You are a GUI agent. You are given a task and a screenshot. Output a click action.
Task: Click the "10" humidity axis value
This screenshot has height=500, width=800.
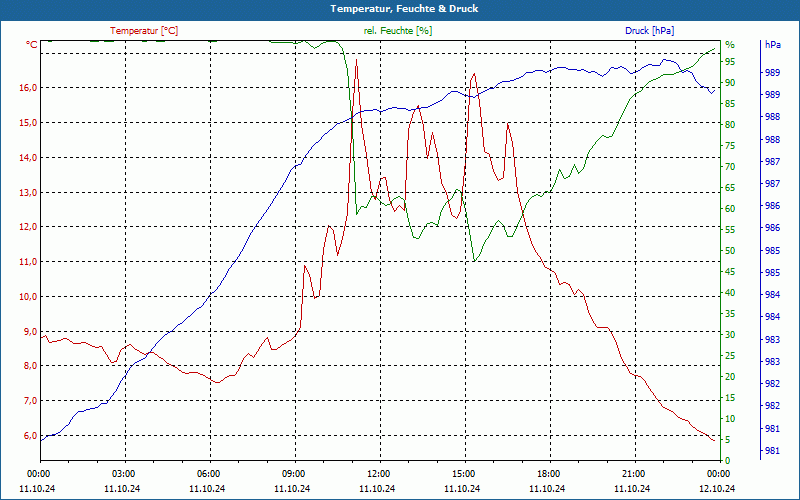(x=730, y=419)
